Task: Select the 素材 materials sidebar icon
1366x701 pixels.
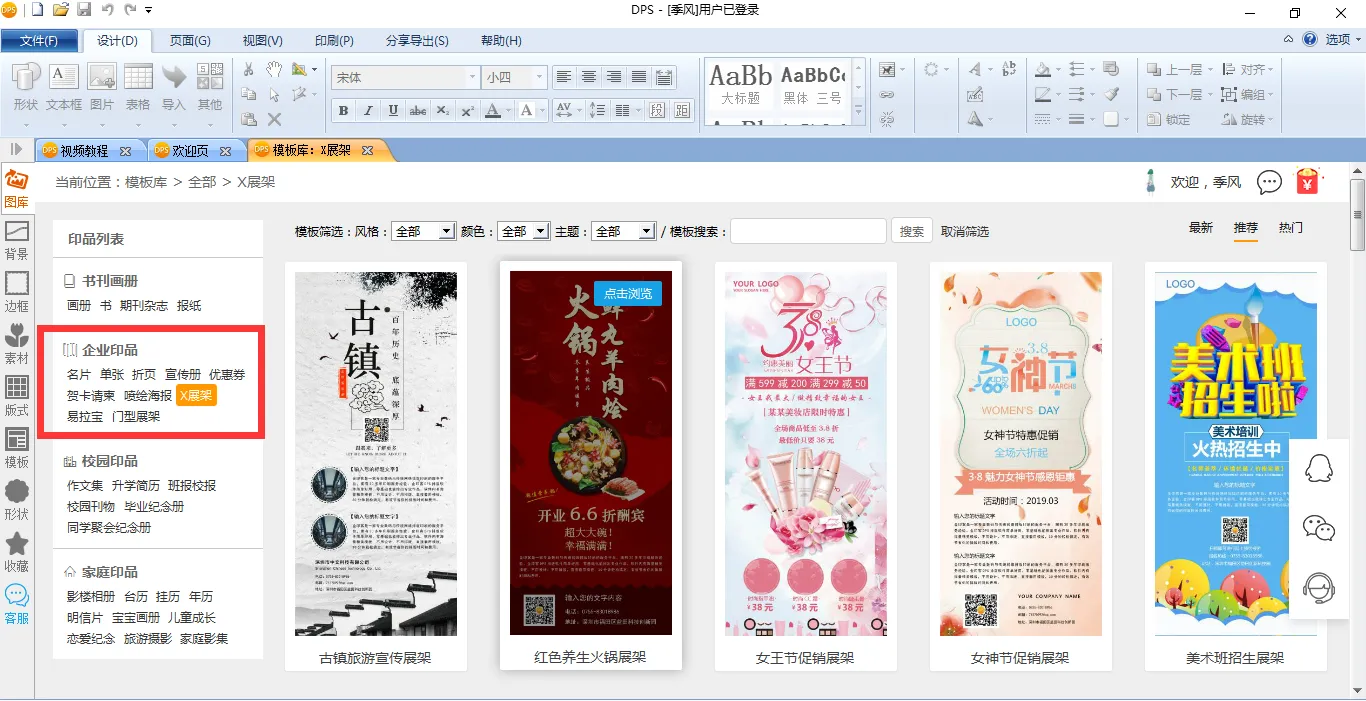Action: coord(17,343)
